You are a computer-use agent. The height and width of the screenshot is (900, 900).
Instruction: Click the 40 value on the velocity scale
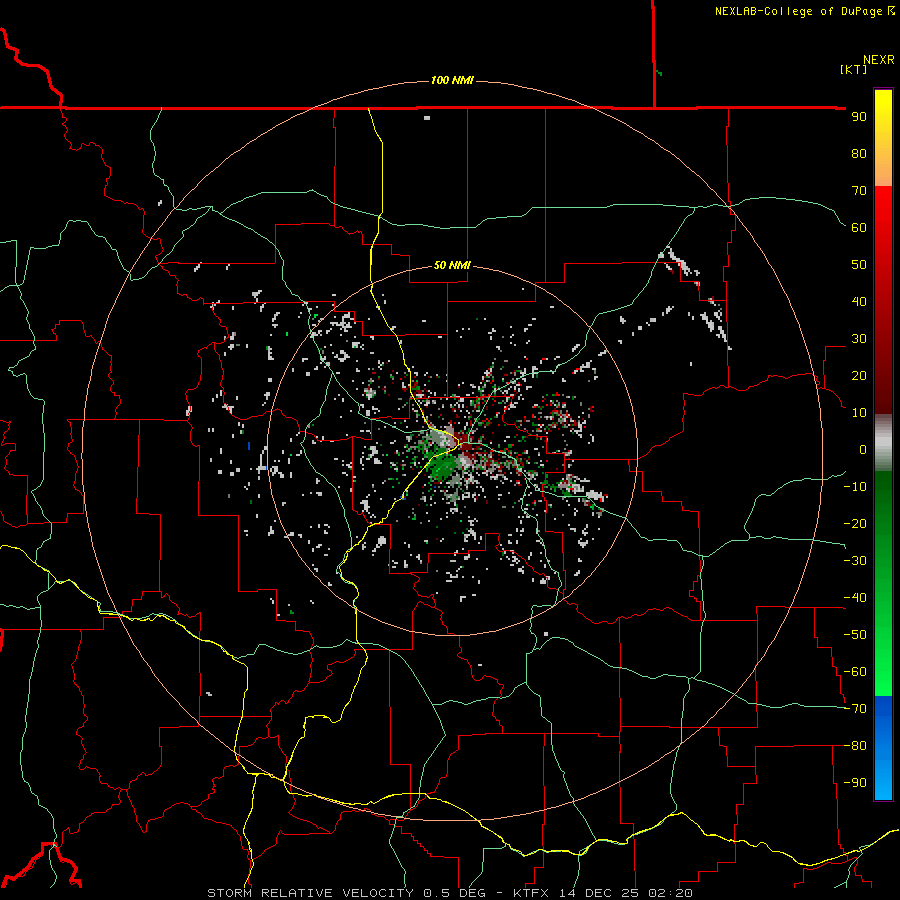(x=859, y=301)
